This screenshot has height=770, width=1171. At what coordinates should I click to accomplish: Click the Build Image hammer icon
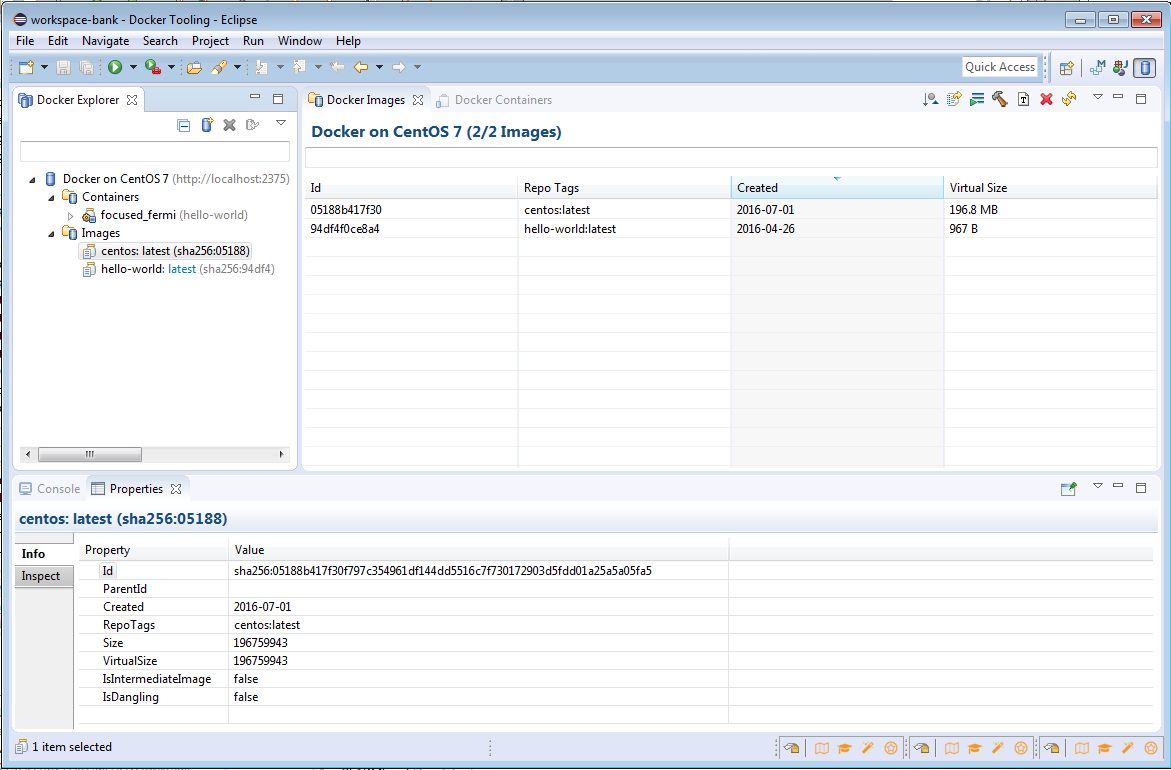[1000, 99]
